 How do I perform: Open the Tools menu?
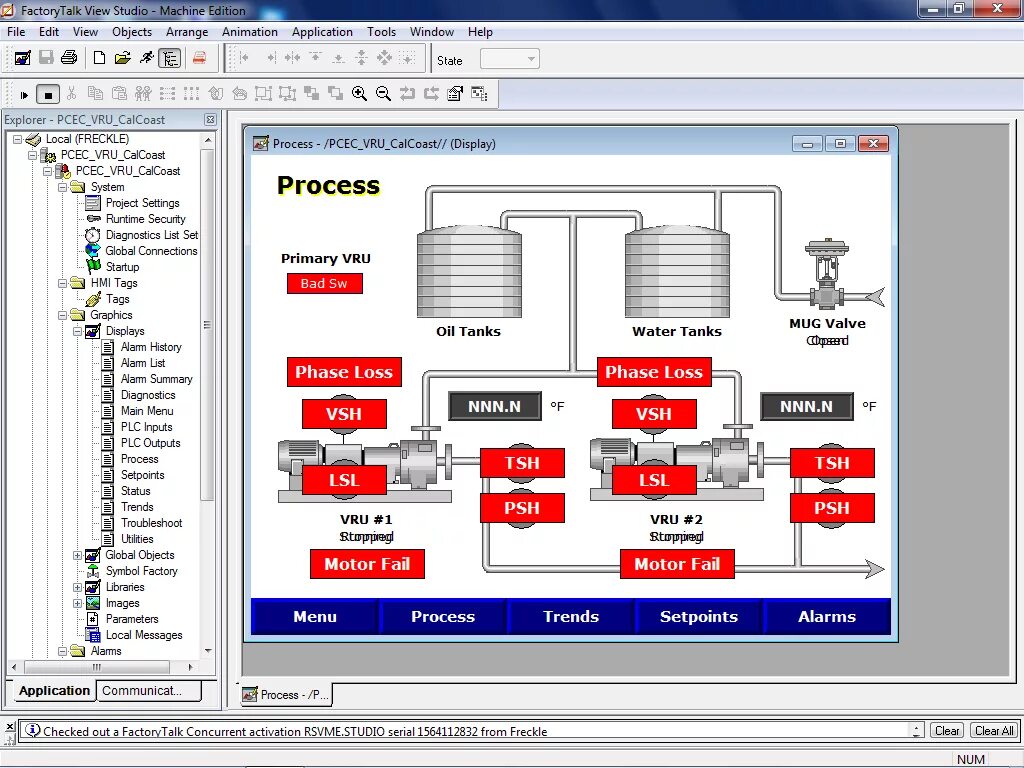point(381,32)
